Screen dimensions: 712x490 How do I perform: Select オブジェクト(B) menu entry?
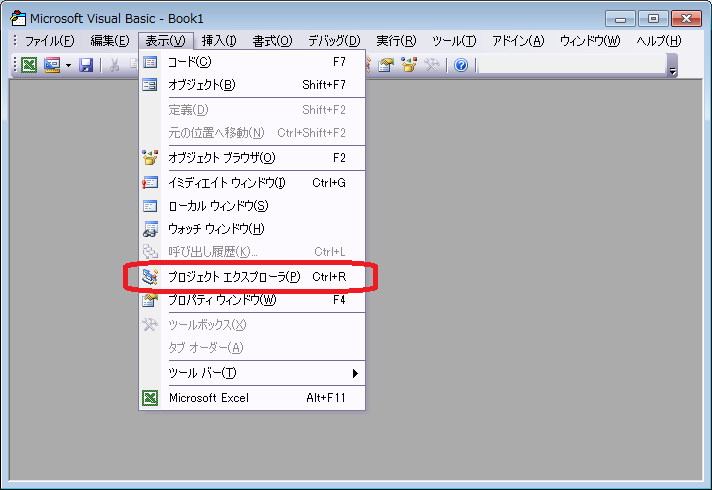click(252, 84)
